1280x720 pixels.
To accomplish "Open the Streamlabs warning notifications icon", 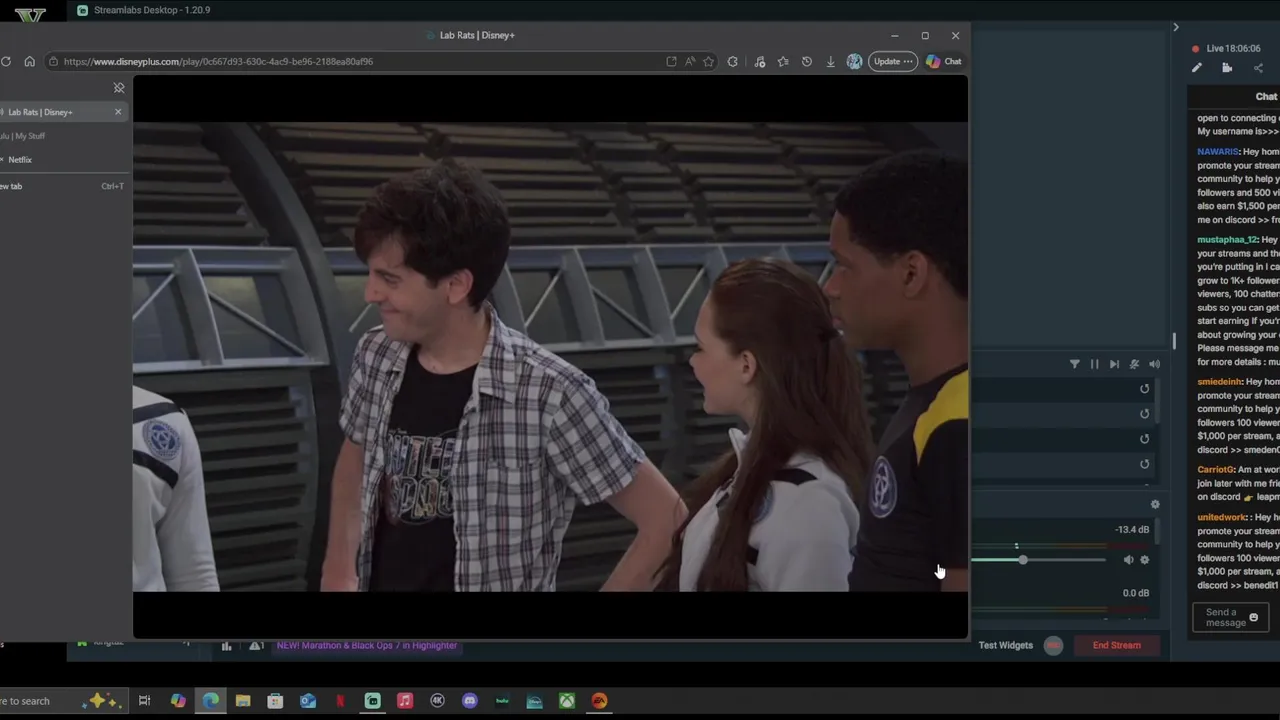I will pyautogui.click(x=256, y=646).
